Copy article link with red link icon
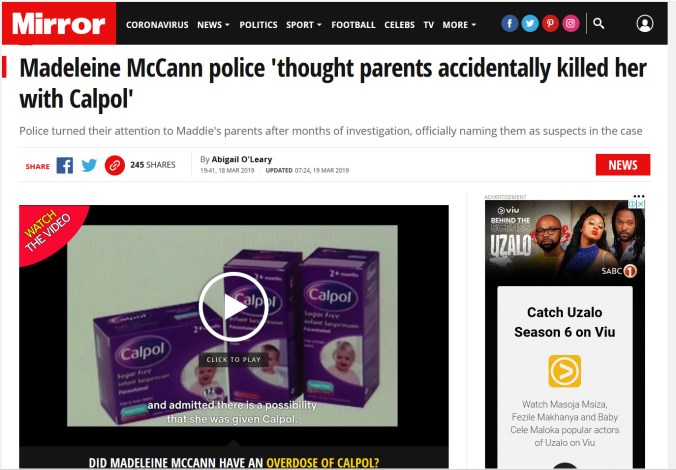The height and width of the screenshot is (470, 676). click(x=115, y=165)
